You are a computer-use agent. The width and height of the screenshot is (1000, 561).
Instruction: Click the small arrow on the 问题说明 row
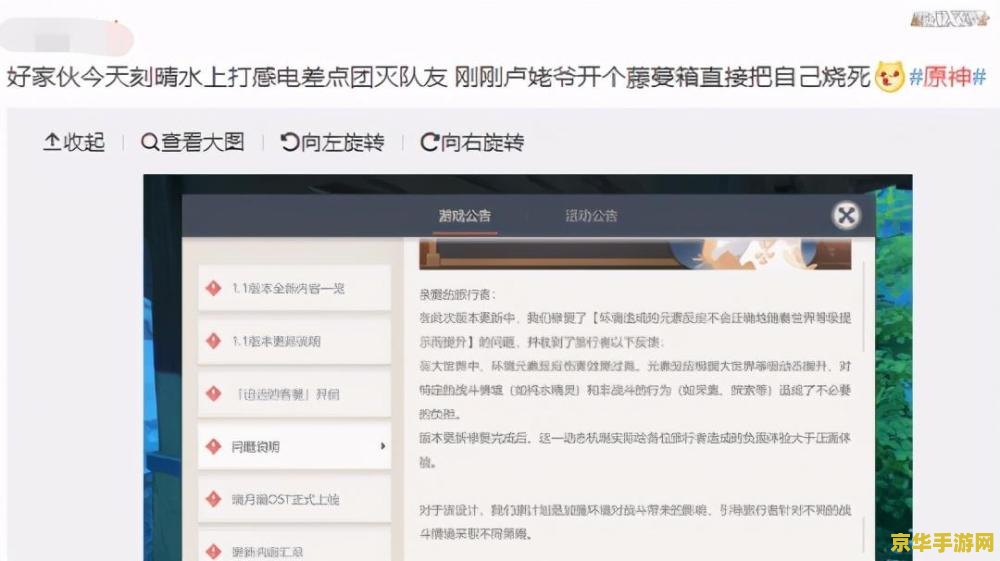pos(383,446)
